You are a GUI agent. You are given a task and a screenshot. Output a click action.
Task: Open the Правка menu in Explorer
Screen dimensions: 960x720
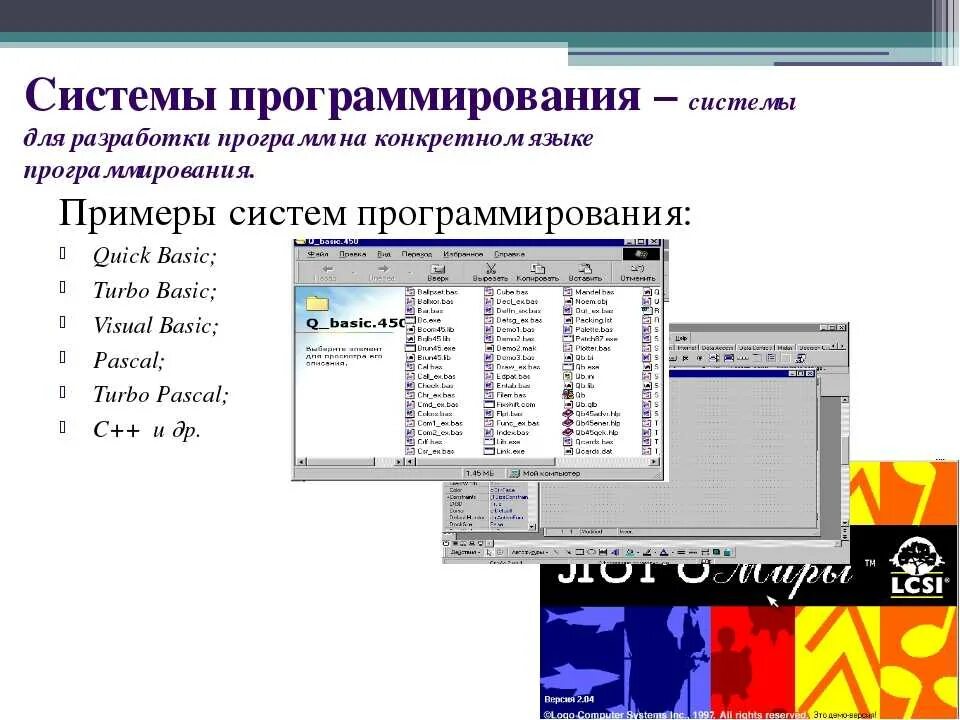[352, 253]
